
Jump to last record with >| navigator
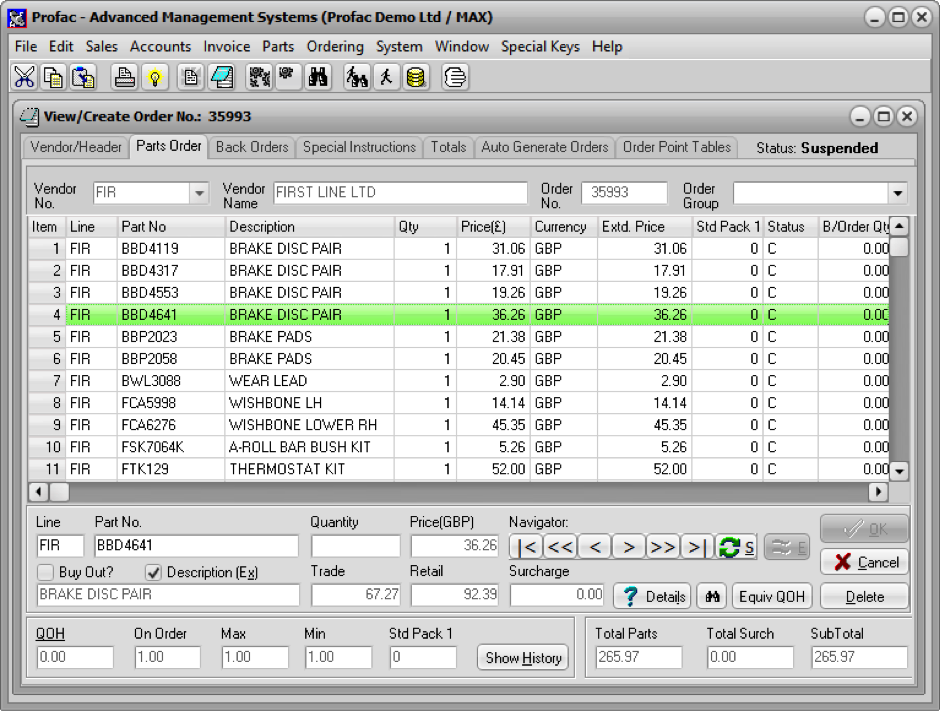696,547
